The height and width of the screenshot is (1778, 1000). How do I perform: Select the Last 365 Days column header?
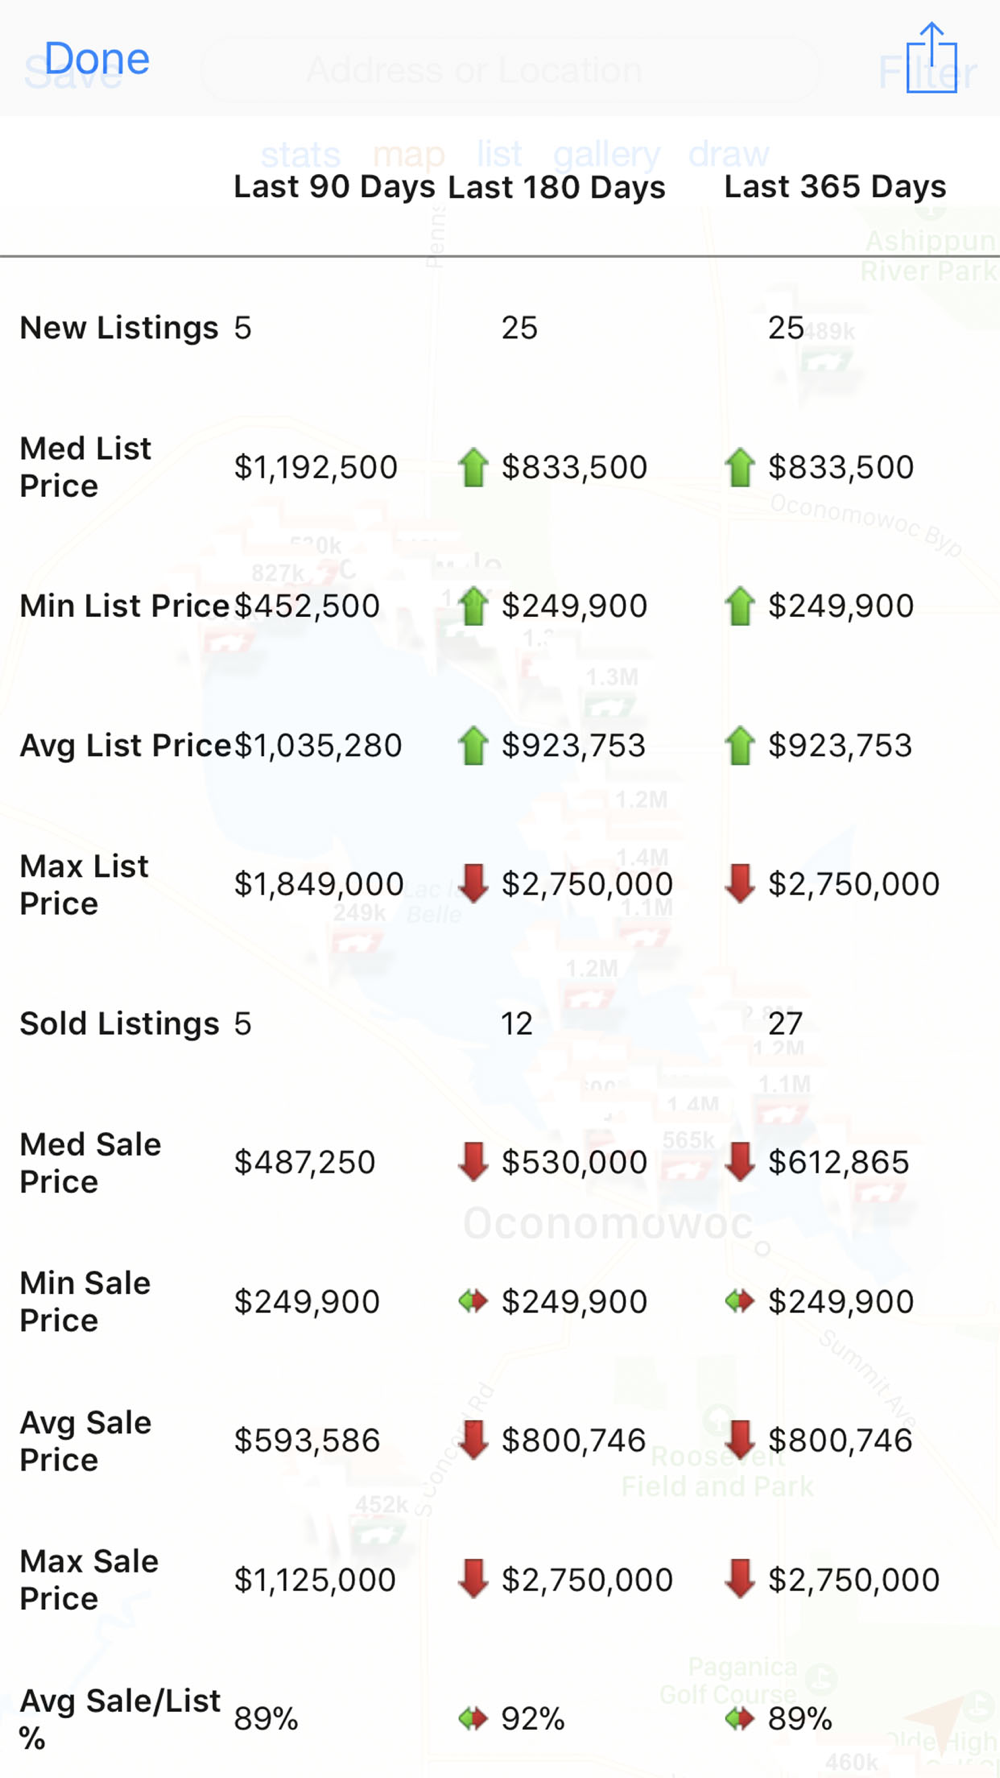(835, 187)
